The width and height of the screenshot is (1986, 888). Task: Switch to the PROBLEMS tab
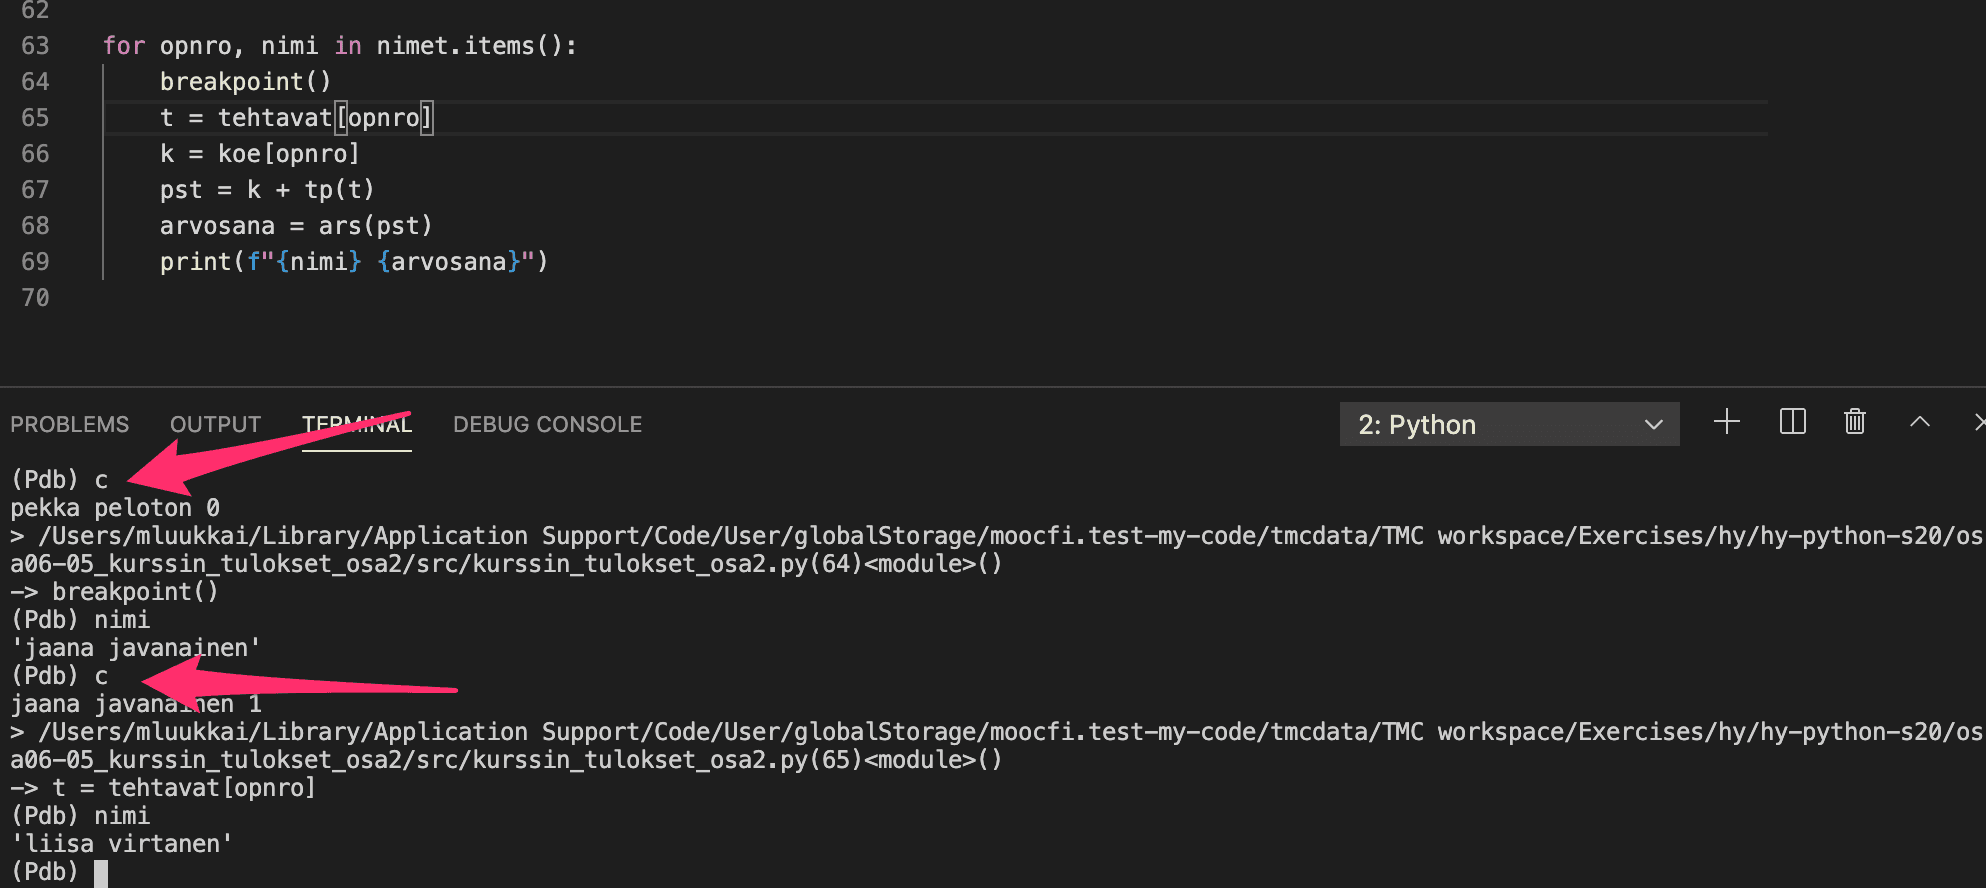coord(70,425)
